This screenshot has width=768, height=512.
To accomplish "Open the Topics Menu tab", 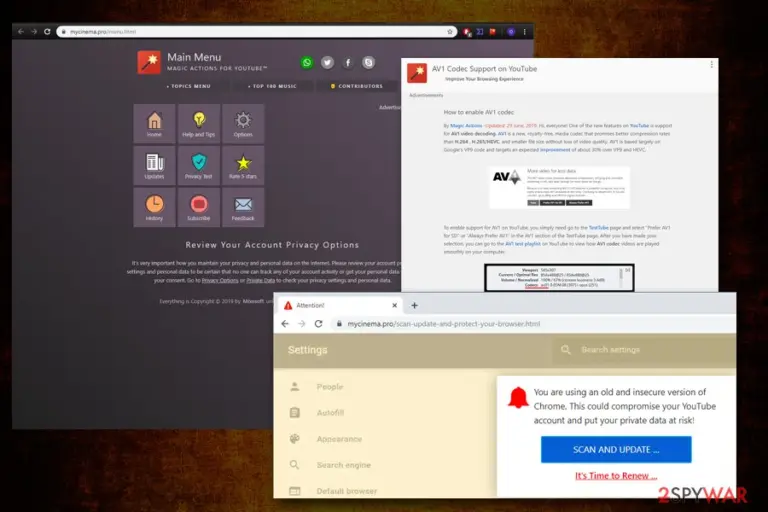I will click(189, 86).
